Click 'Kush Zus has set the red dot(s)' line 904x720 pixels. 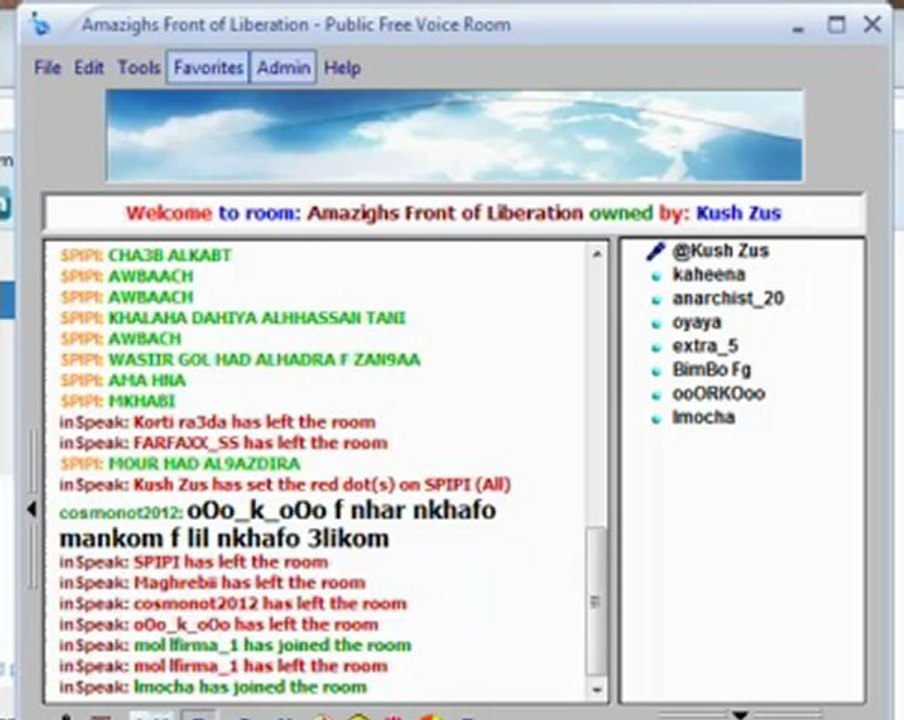[285, 485]
